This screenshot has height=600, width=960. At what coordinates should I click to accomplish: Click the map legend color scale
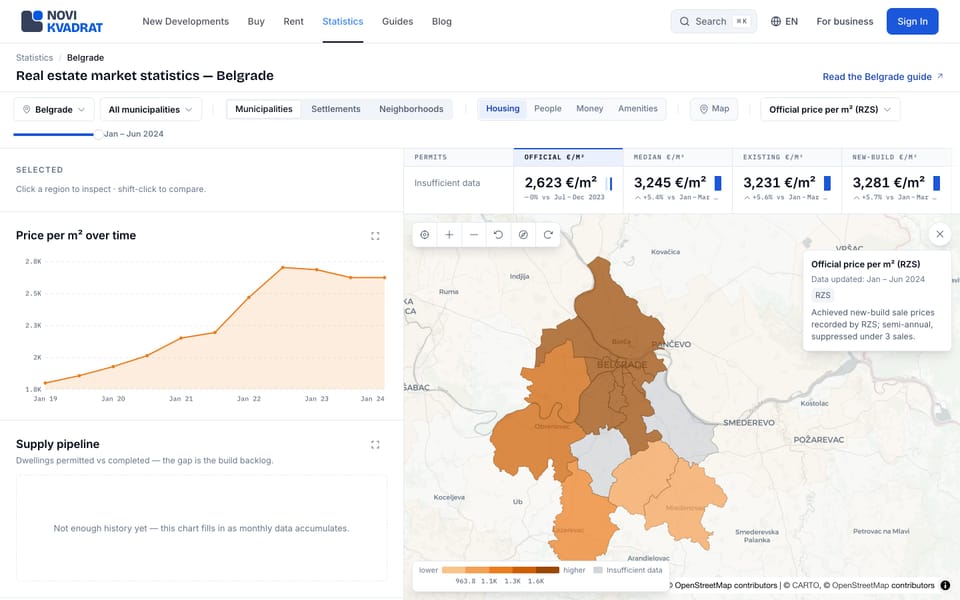tap(500, 570)
